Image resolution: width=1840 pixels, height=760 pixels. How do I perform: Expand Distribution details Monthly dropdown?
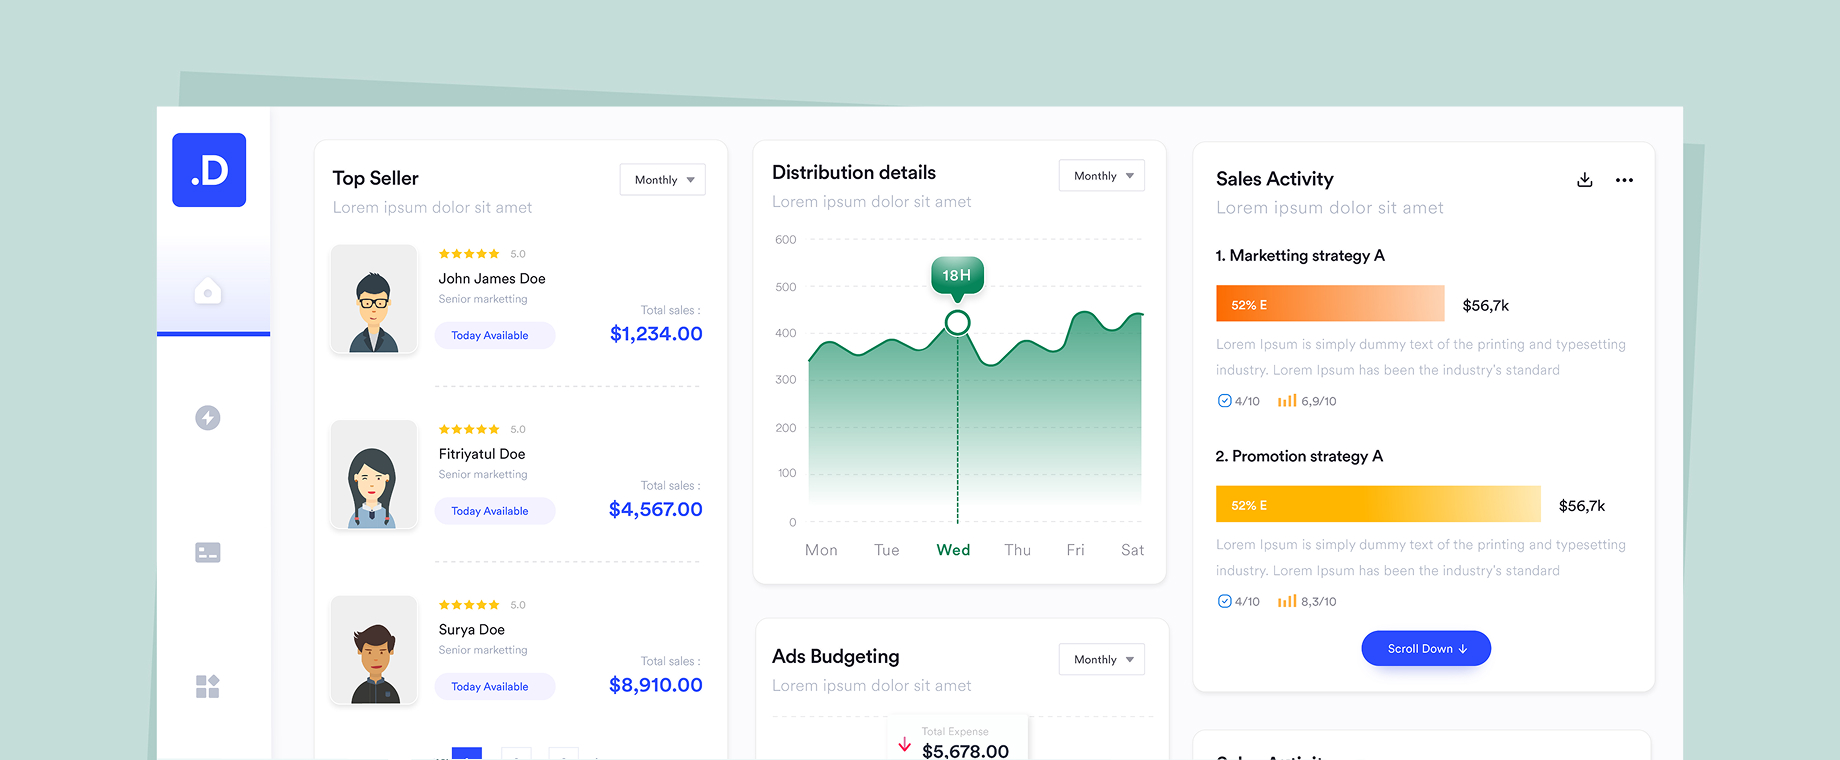tap(1102, 176)
